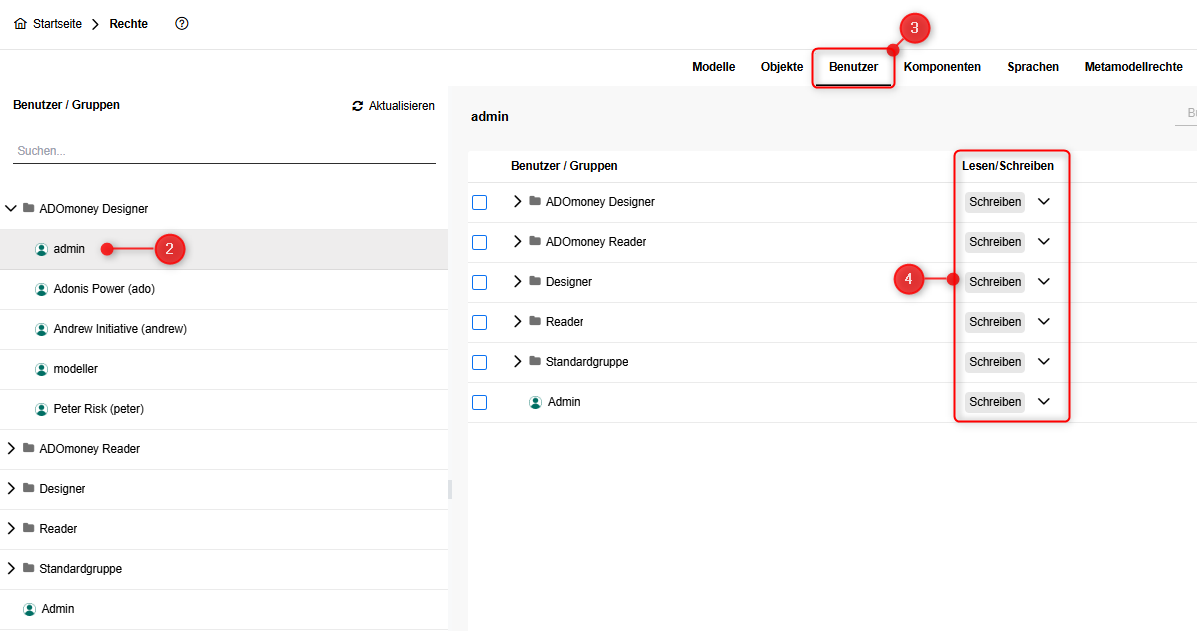Viewport: 1197px width, 631px height.
Task: Click the Lesen/Schreiben column header
Action: coord(1008,166)
